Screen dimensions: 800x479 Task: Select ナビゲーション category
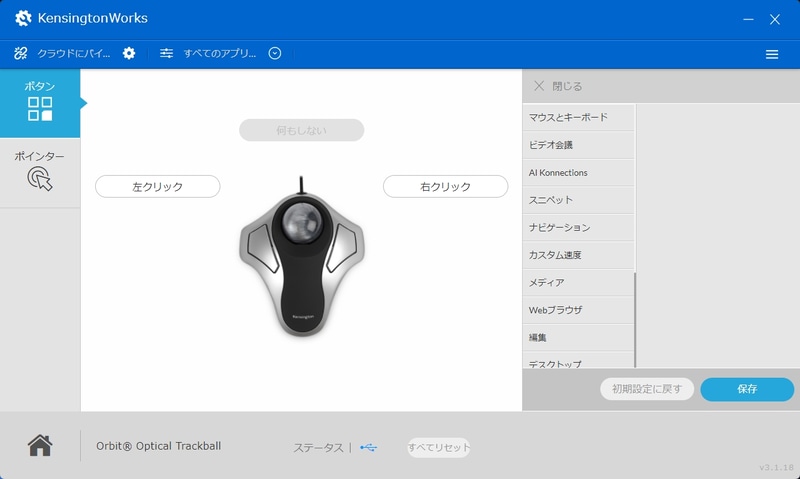click(578, 228)
